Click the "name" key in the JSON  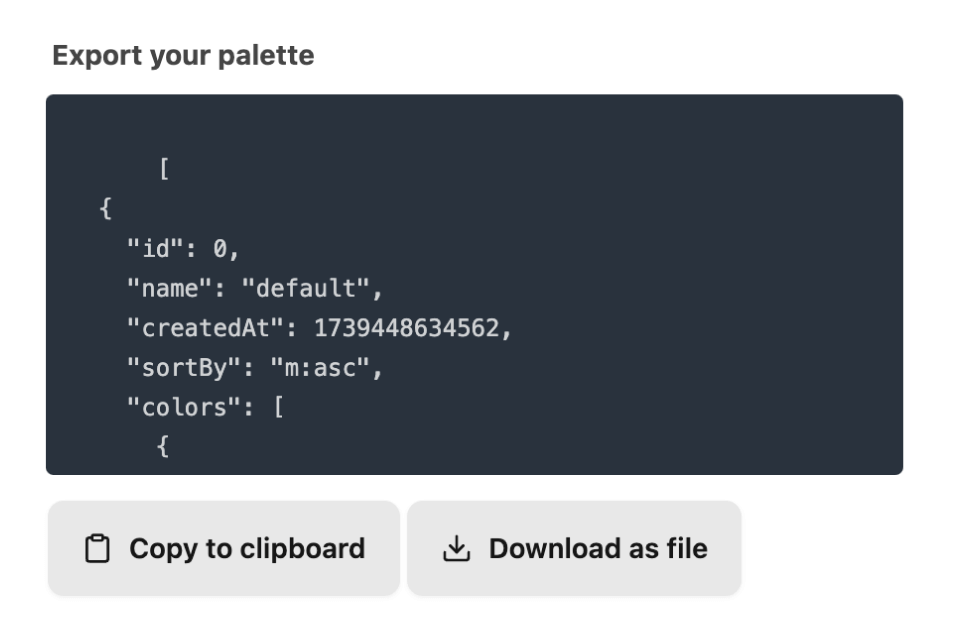click(x=170, y=288)
